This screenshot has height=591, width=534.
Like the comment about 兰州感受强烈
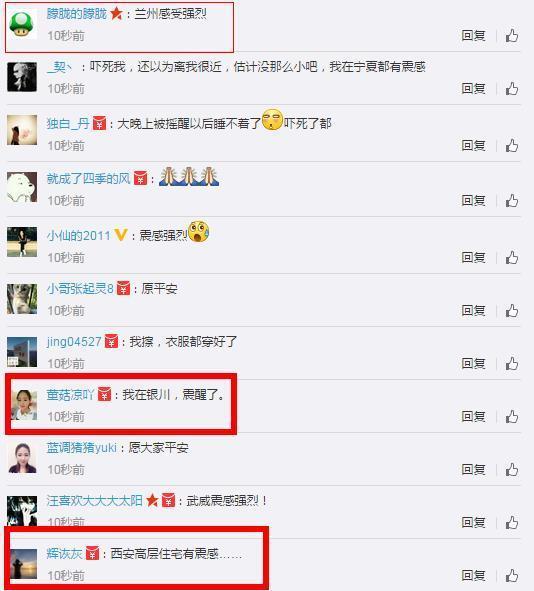(x=512, y=36)
